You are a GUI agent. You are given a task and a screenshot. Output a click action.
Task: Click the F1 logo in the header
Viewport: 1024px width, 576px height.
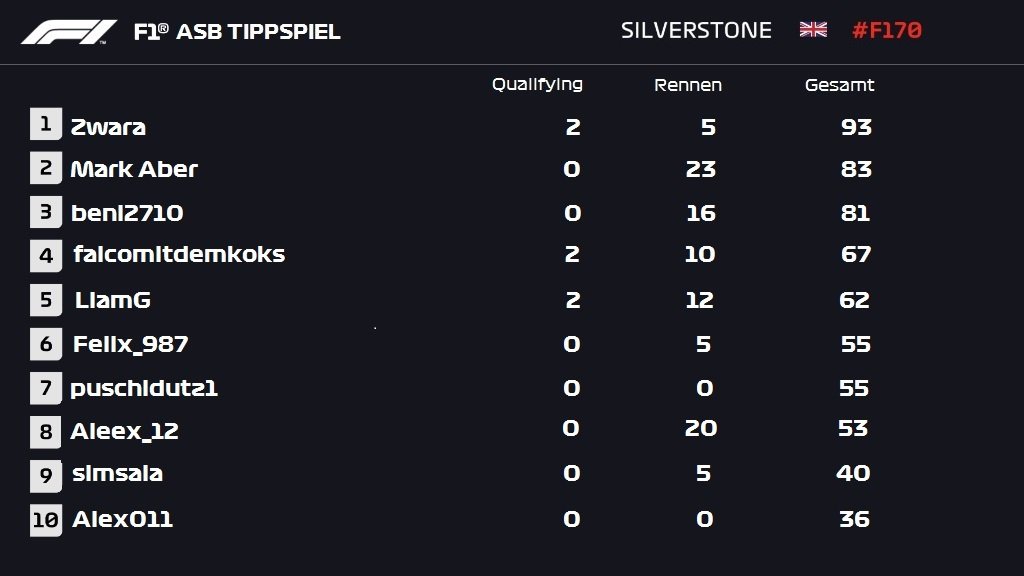coord(69,32)
